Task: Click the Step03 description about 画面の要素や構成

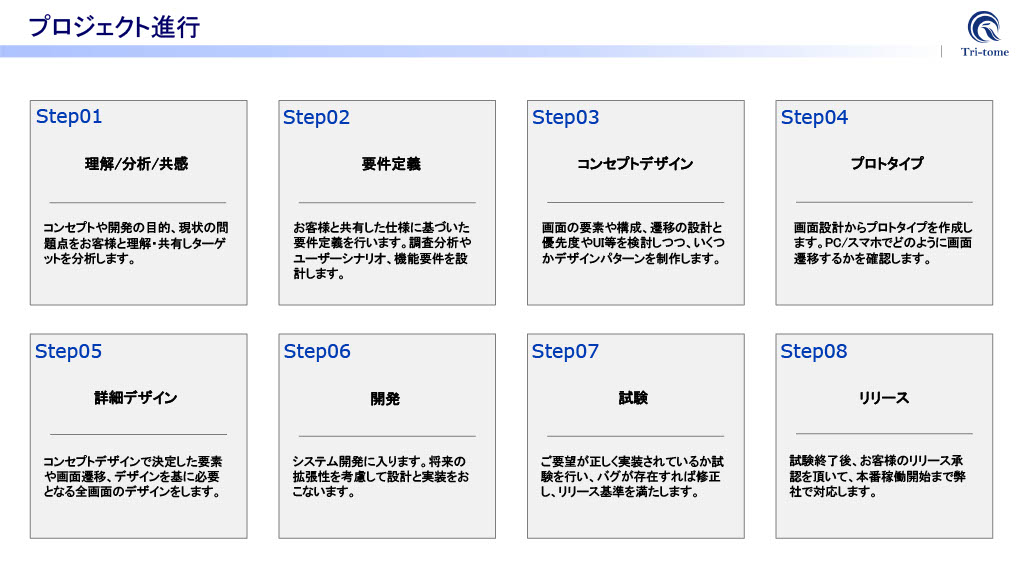Action: pos(634,243)
